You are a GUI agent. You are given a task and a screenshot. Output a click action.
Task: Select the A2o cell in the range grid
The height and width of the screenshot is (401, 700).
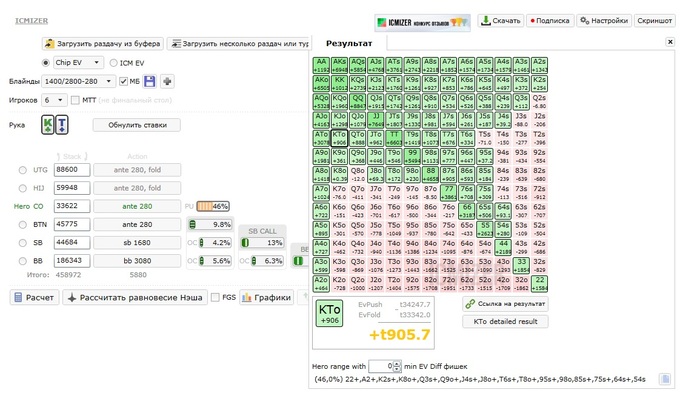click(321, 284)
